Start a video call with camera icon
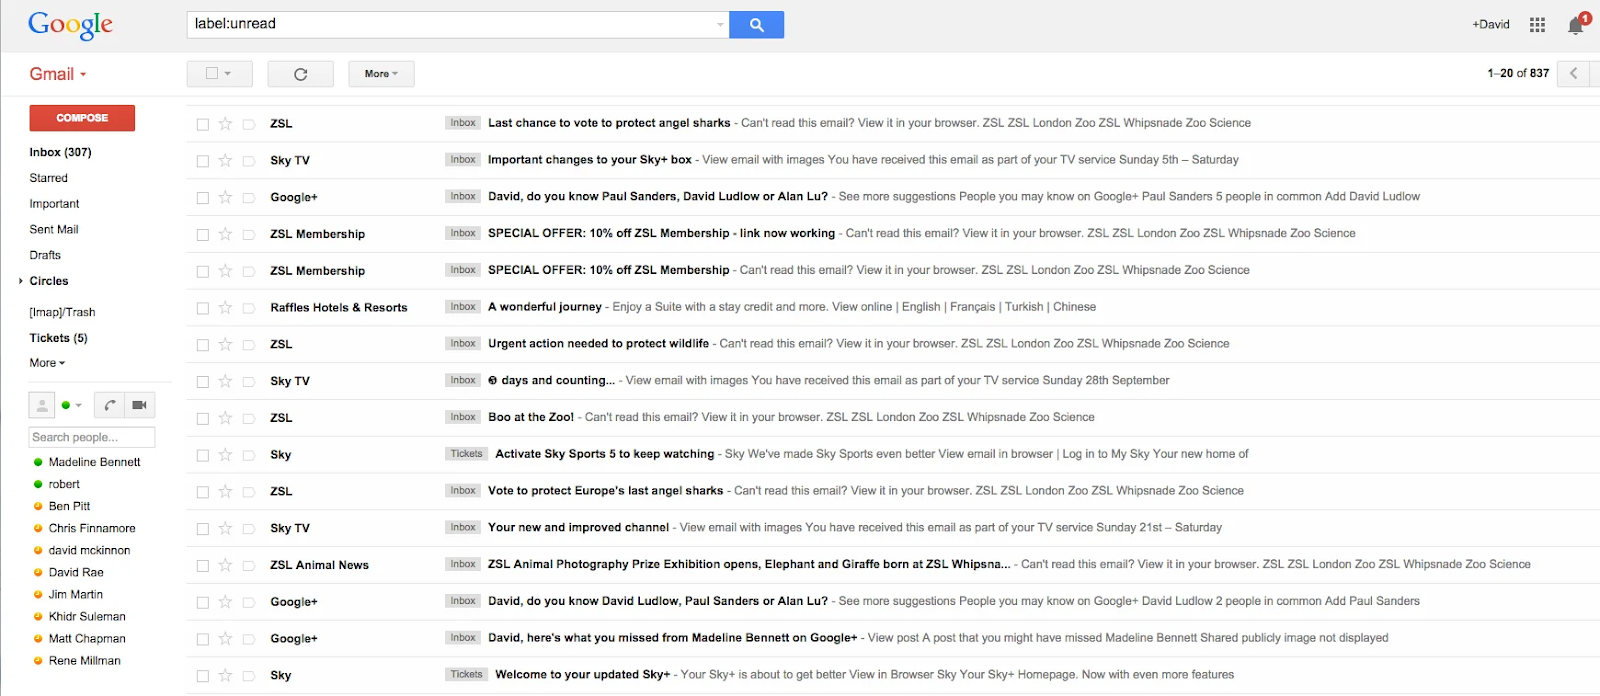The width and height of the screenshot is (1600, 696). coord(140,405)
